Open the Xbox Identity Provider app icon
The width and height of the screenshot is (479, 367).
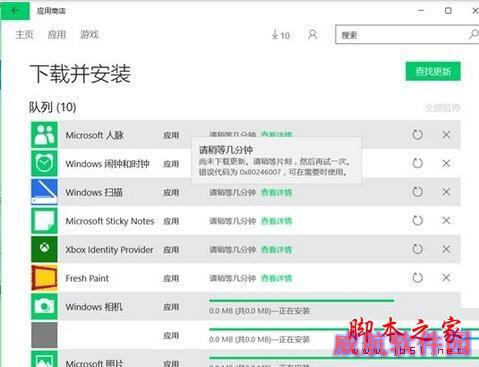[x=44, y=249]
